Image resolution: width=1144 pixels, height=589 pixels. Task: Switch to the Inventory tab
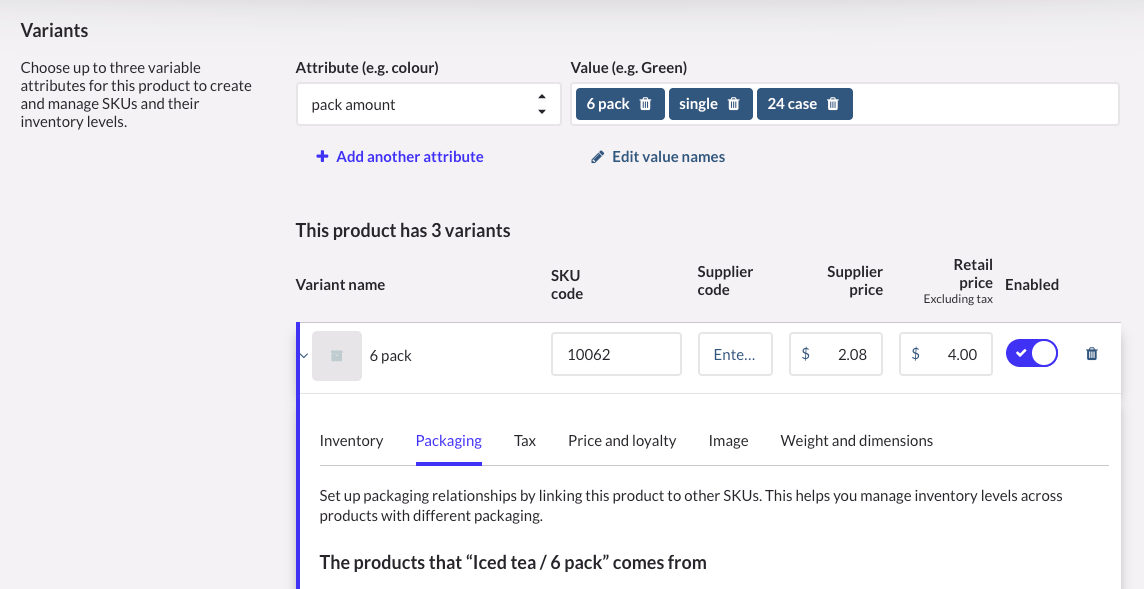tap(351, 441)
